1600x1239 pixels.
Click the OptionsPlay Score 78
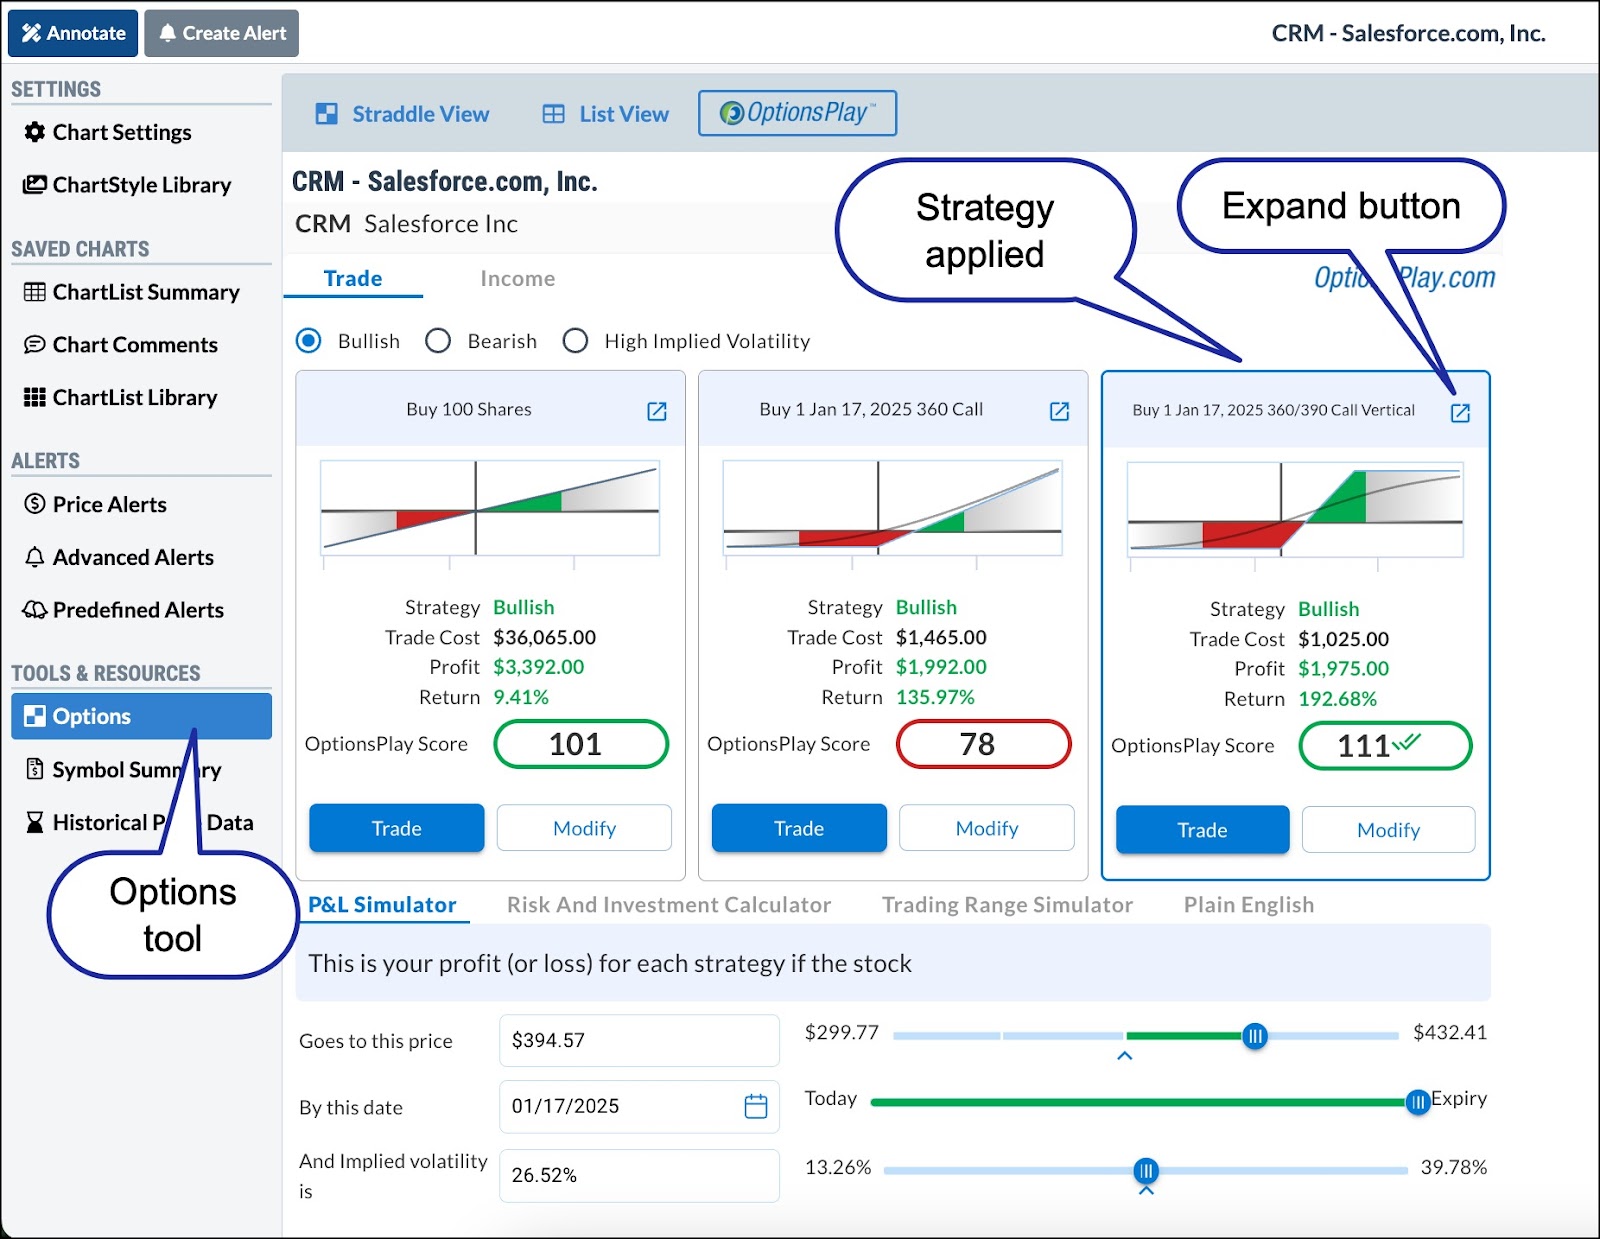point(983,744)
